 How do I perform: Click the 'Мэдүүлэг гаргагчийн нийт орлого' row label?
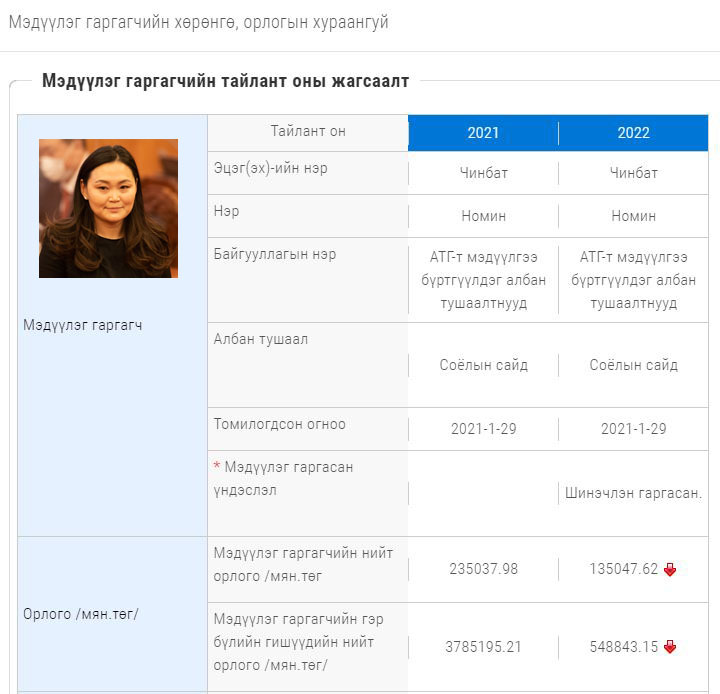click(303, 564)
